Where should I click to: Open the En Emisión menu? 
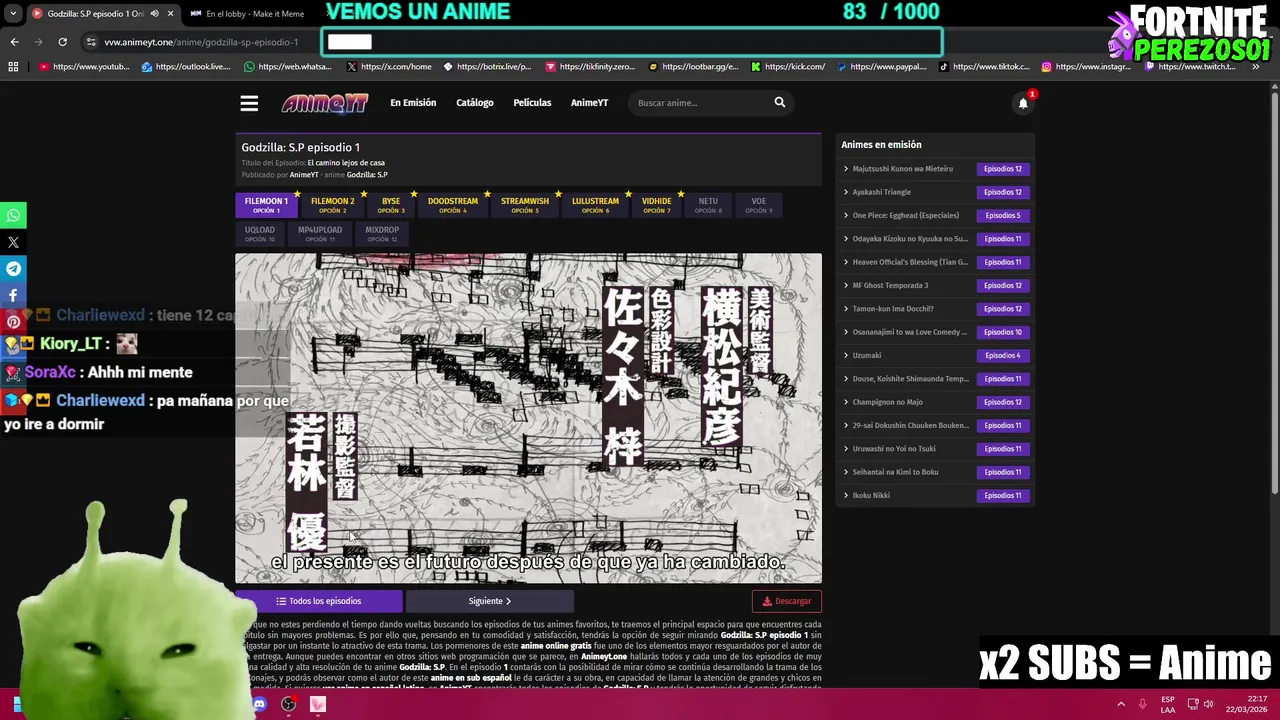coord(413,103)
